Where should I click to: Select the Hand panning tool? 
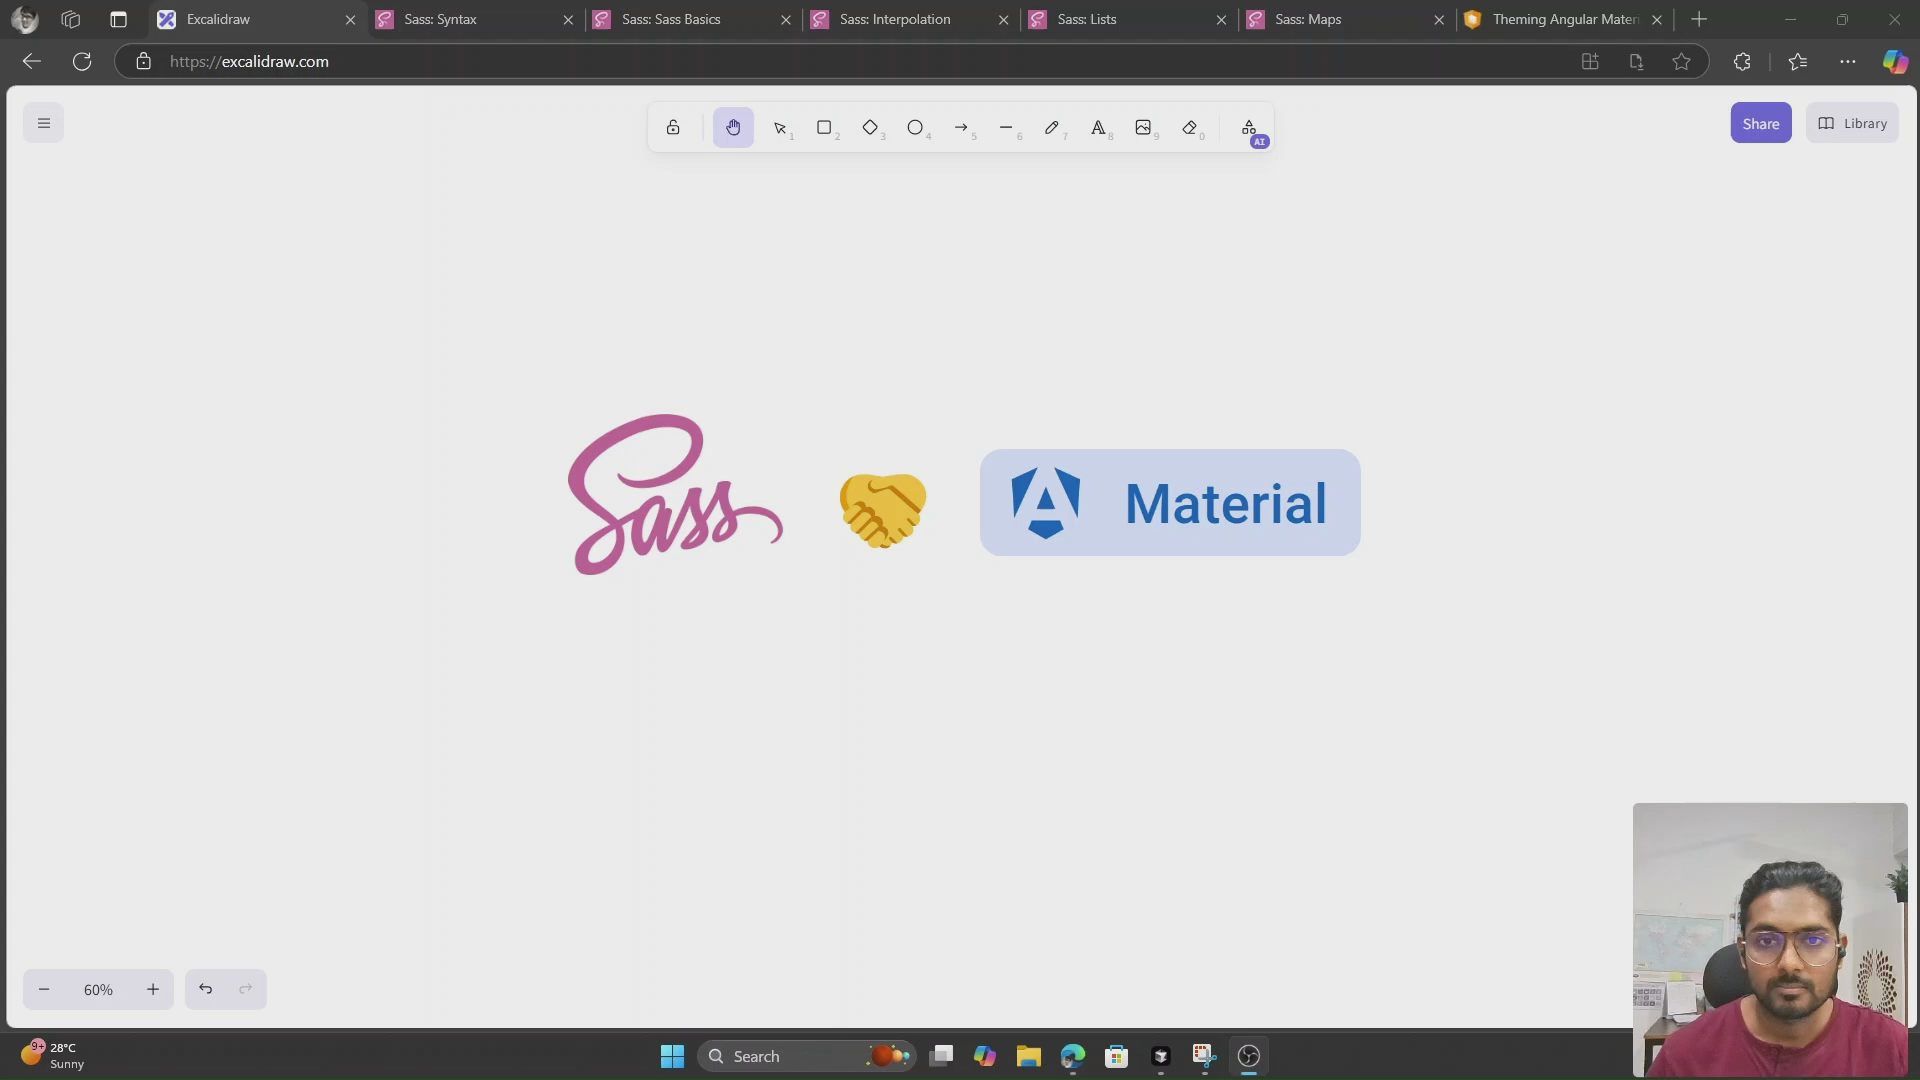point(733,127)
